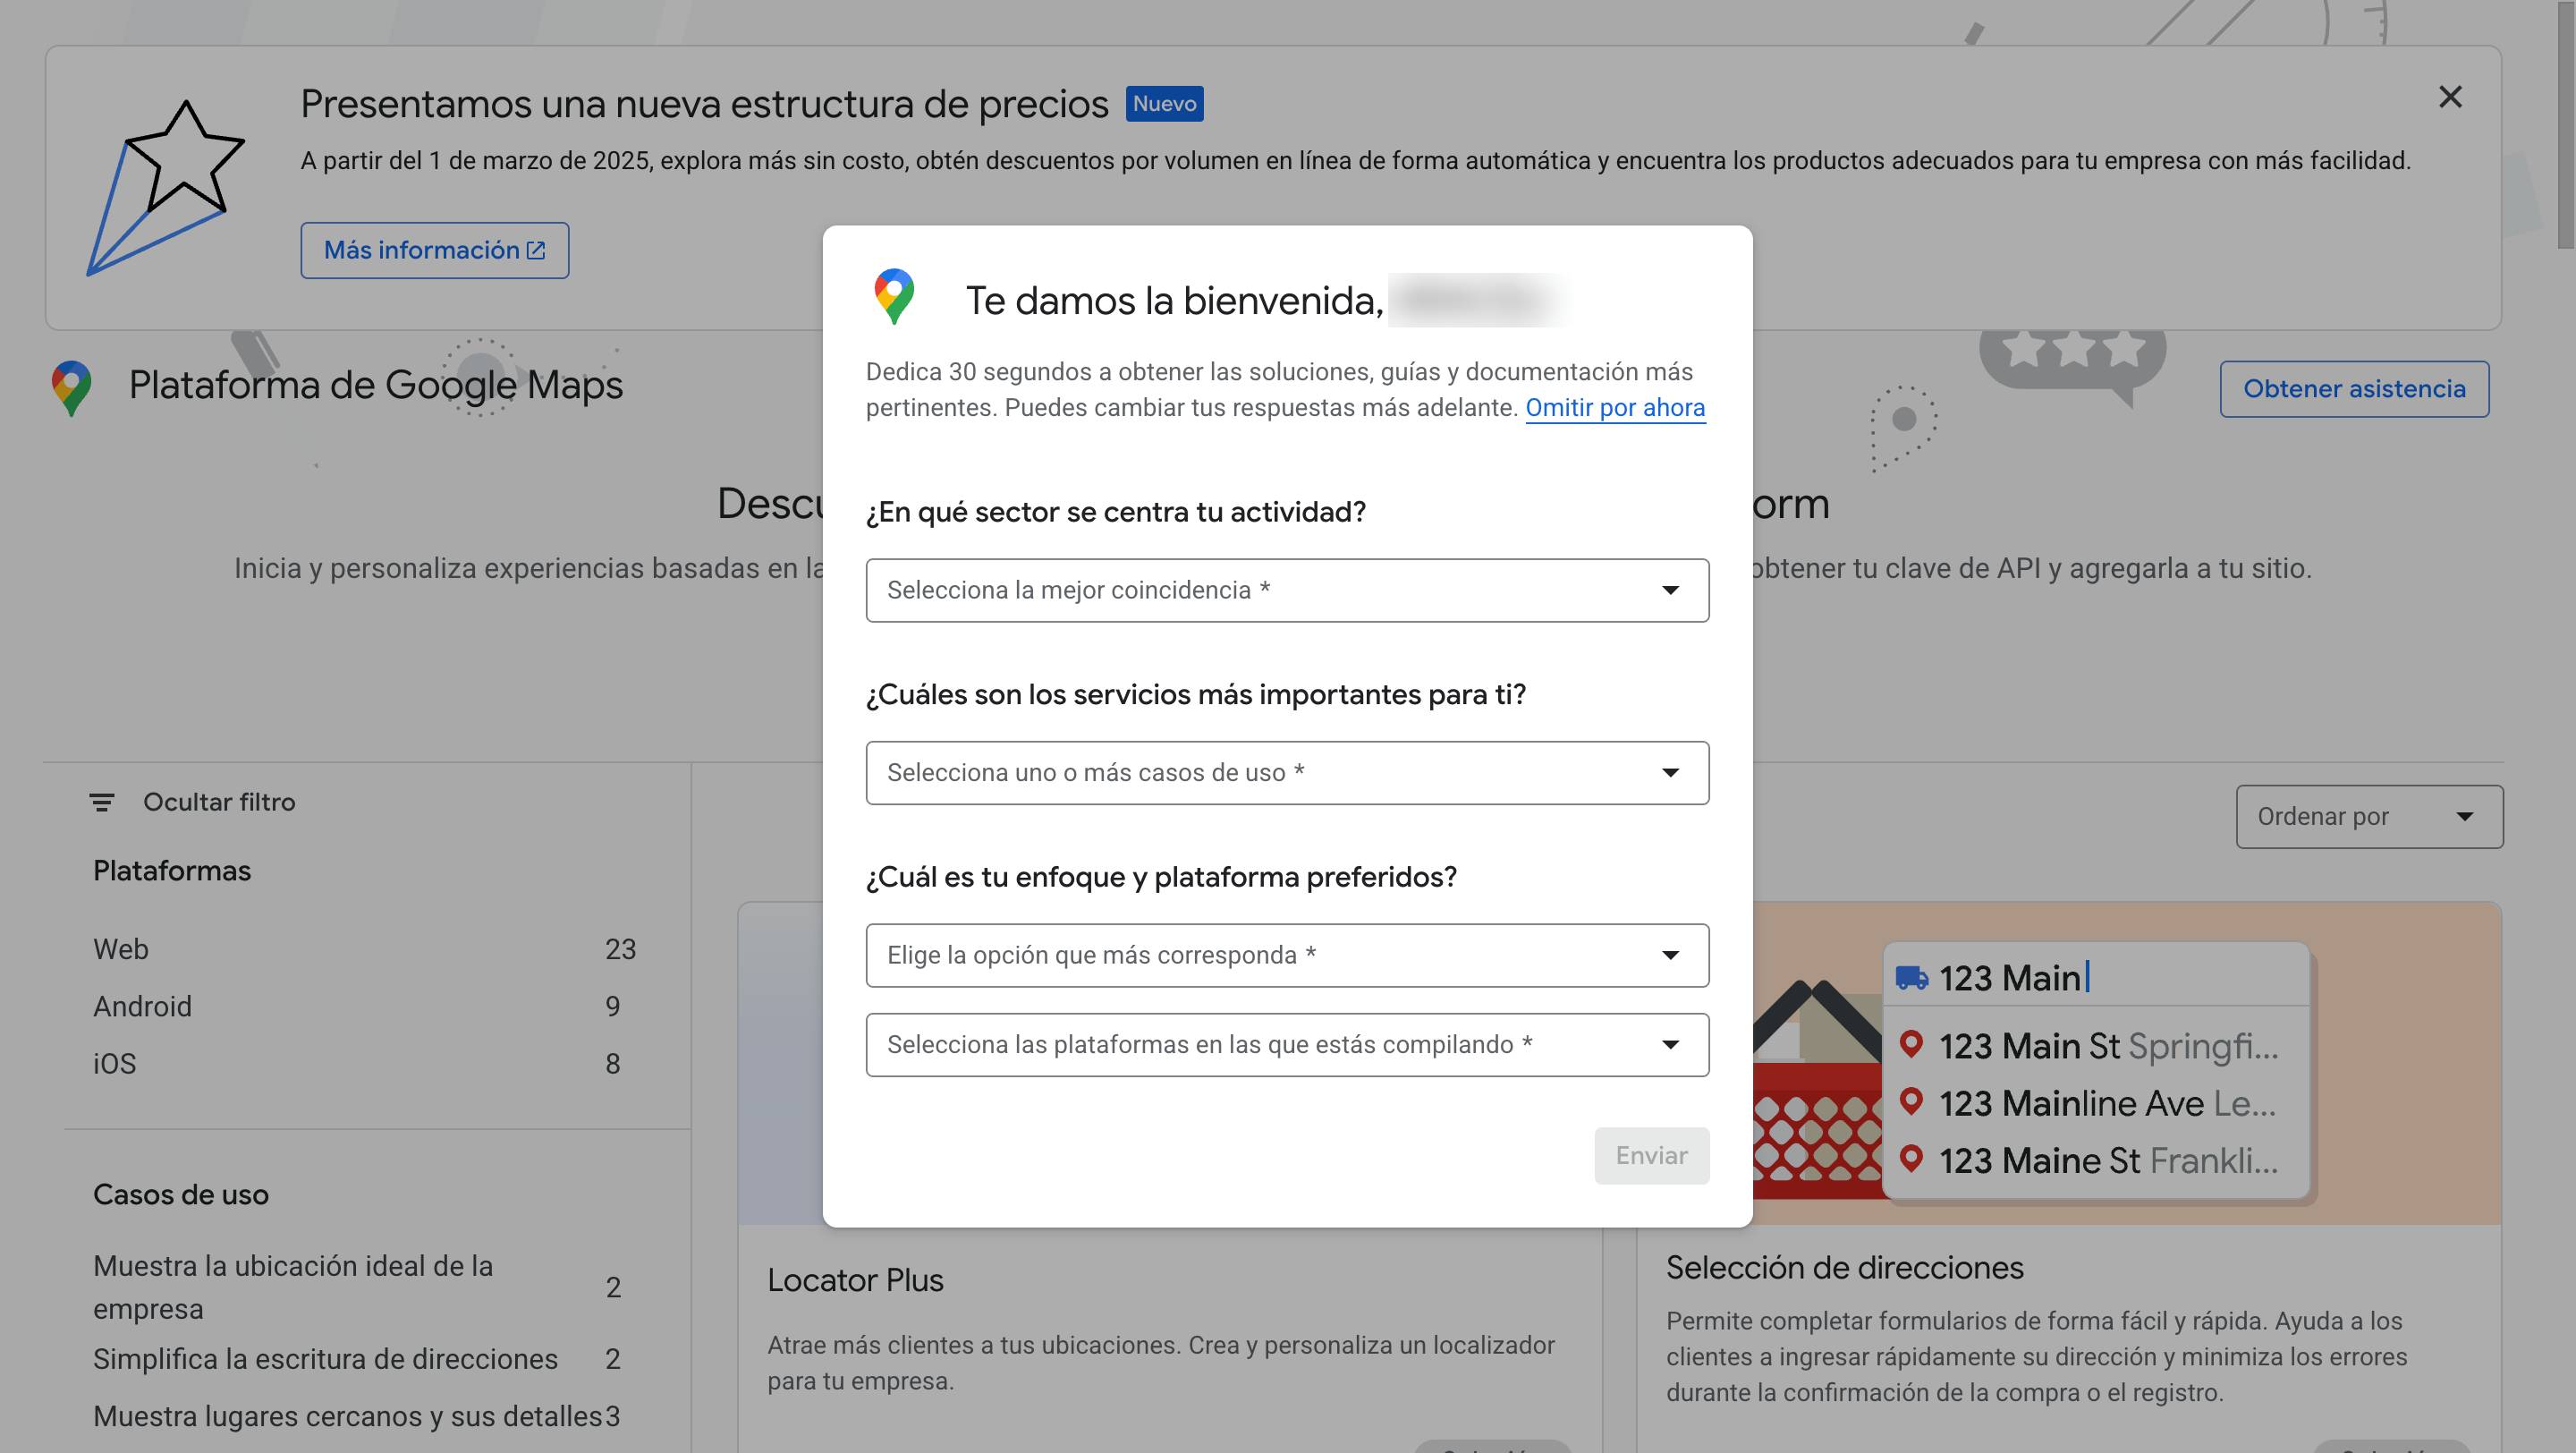Click the Ocultar filtro label
The height and width of the screenshot is (1453, 2576).
click(x=219, y=802)
